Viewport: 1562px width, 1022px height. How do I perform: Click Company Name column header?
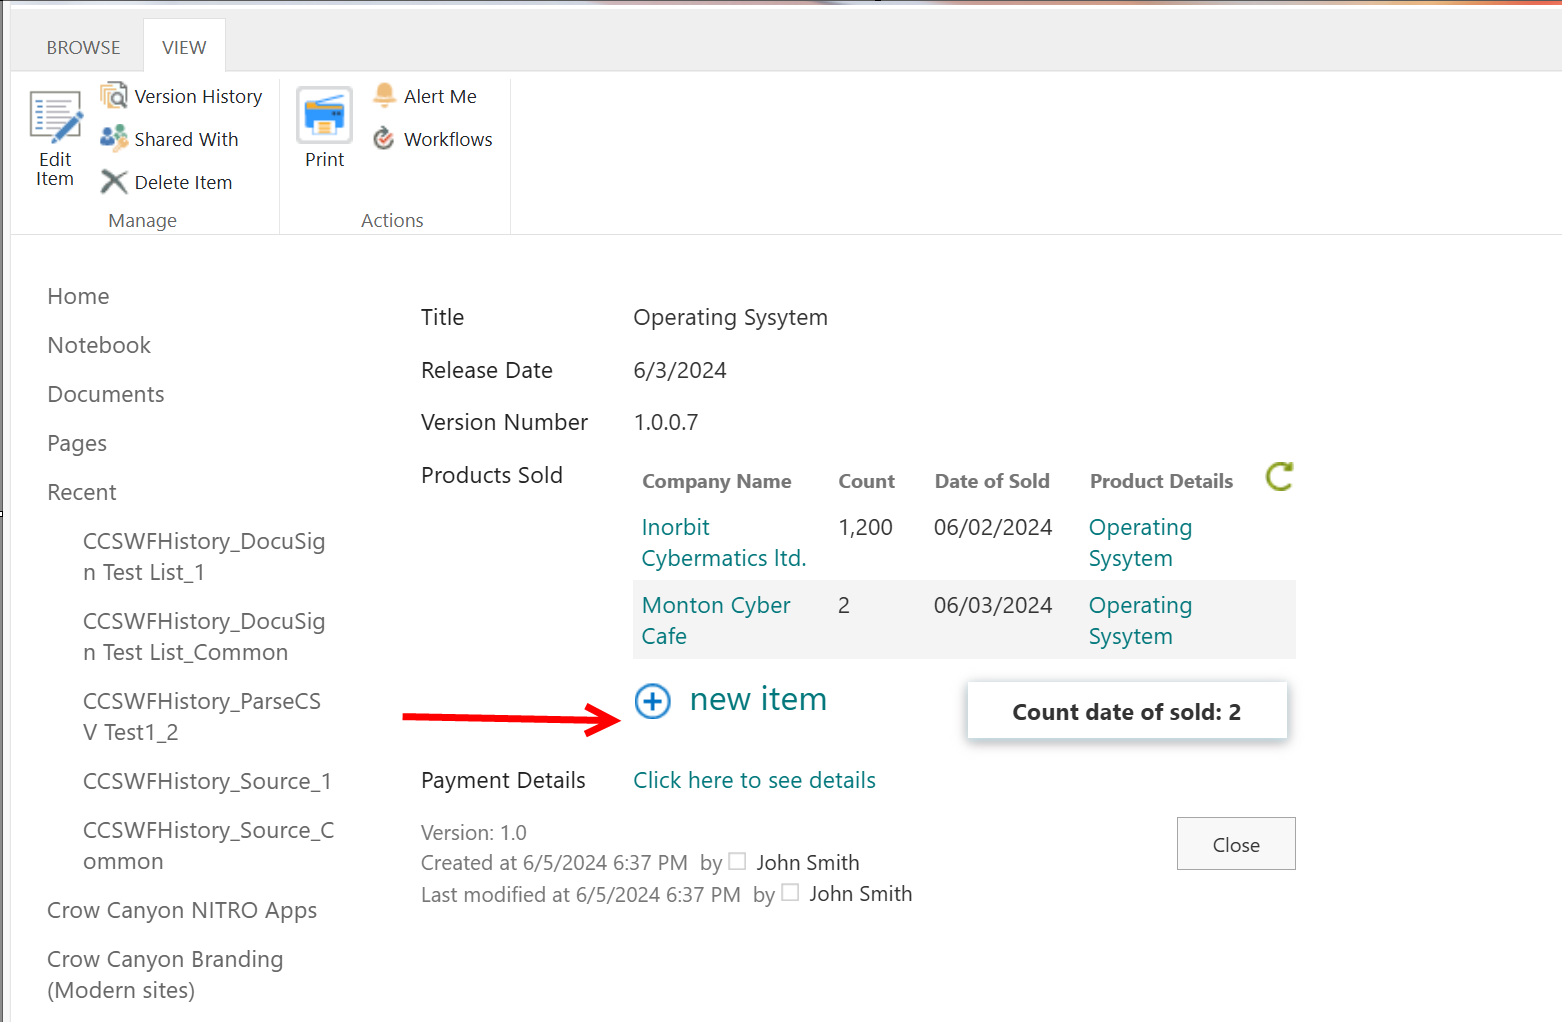[x=716, y=481]
